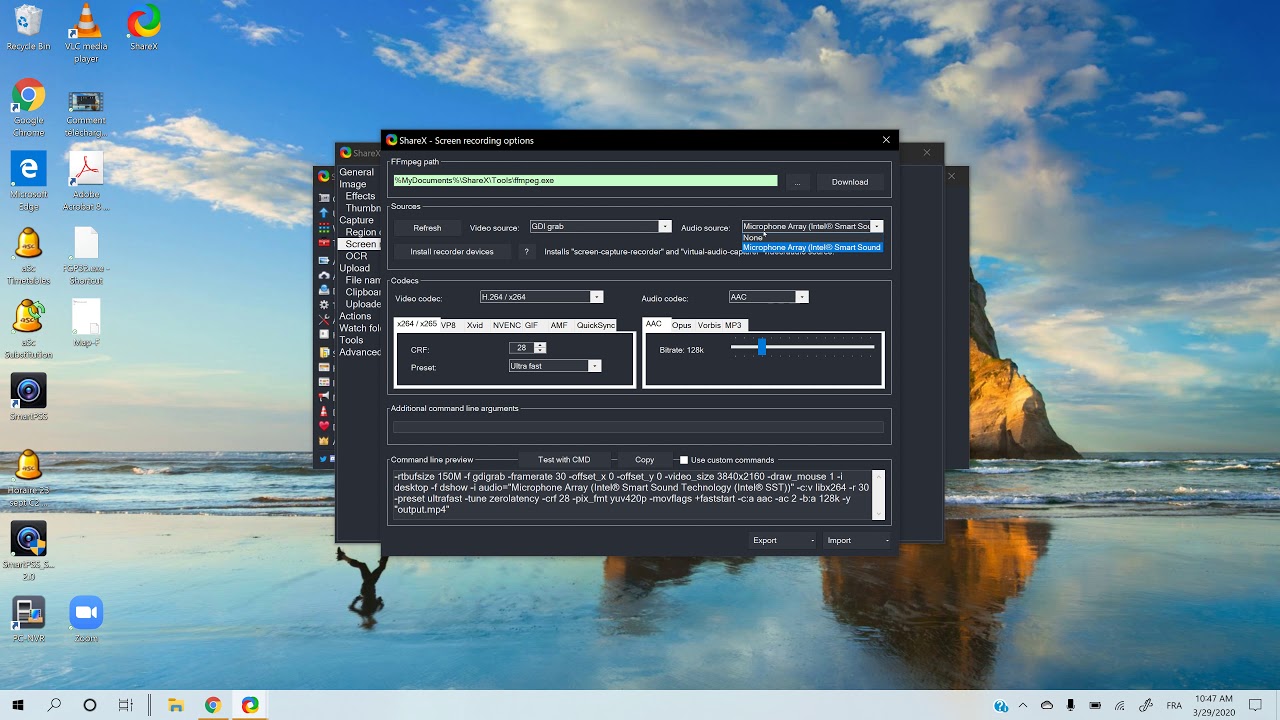This screenshot has height=720, width=1280.
Task: Select the Google Chrome desktop icon
Action: (x=28, y=109)
